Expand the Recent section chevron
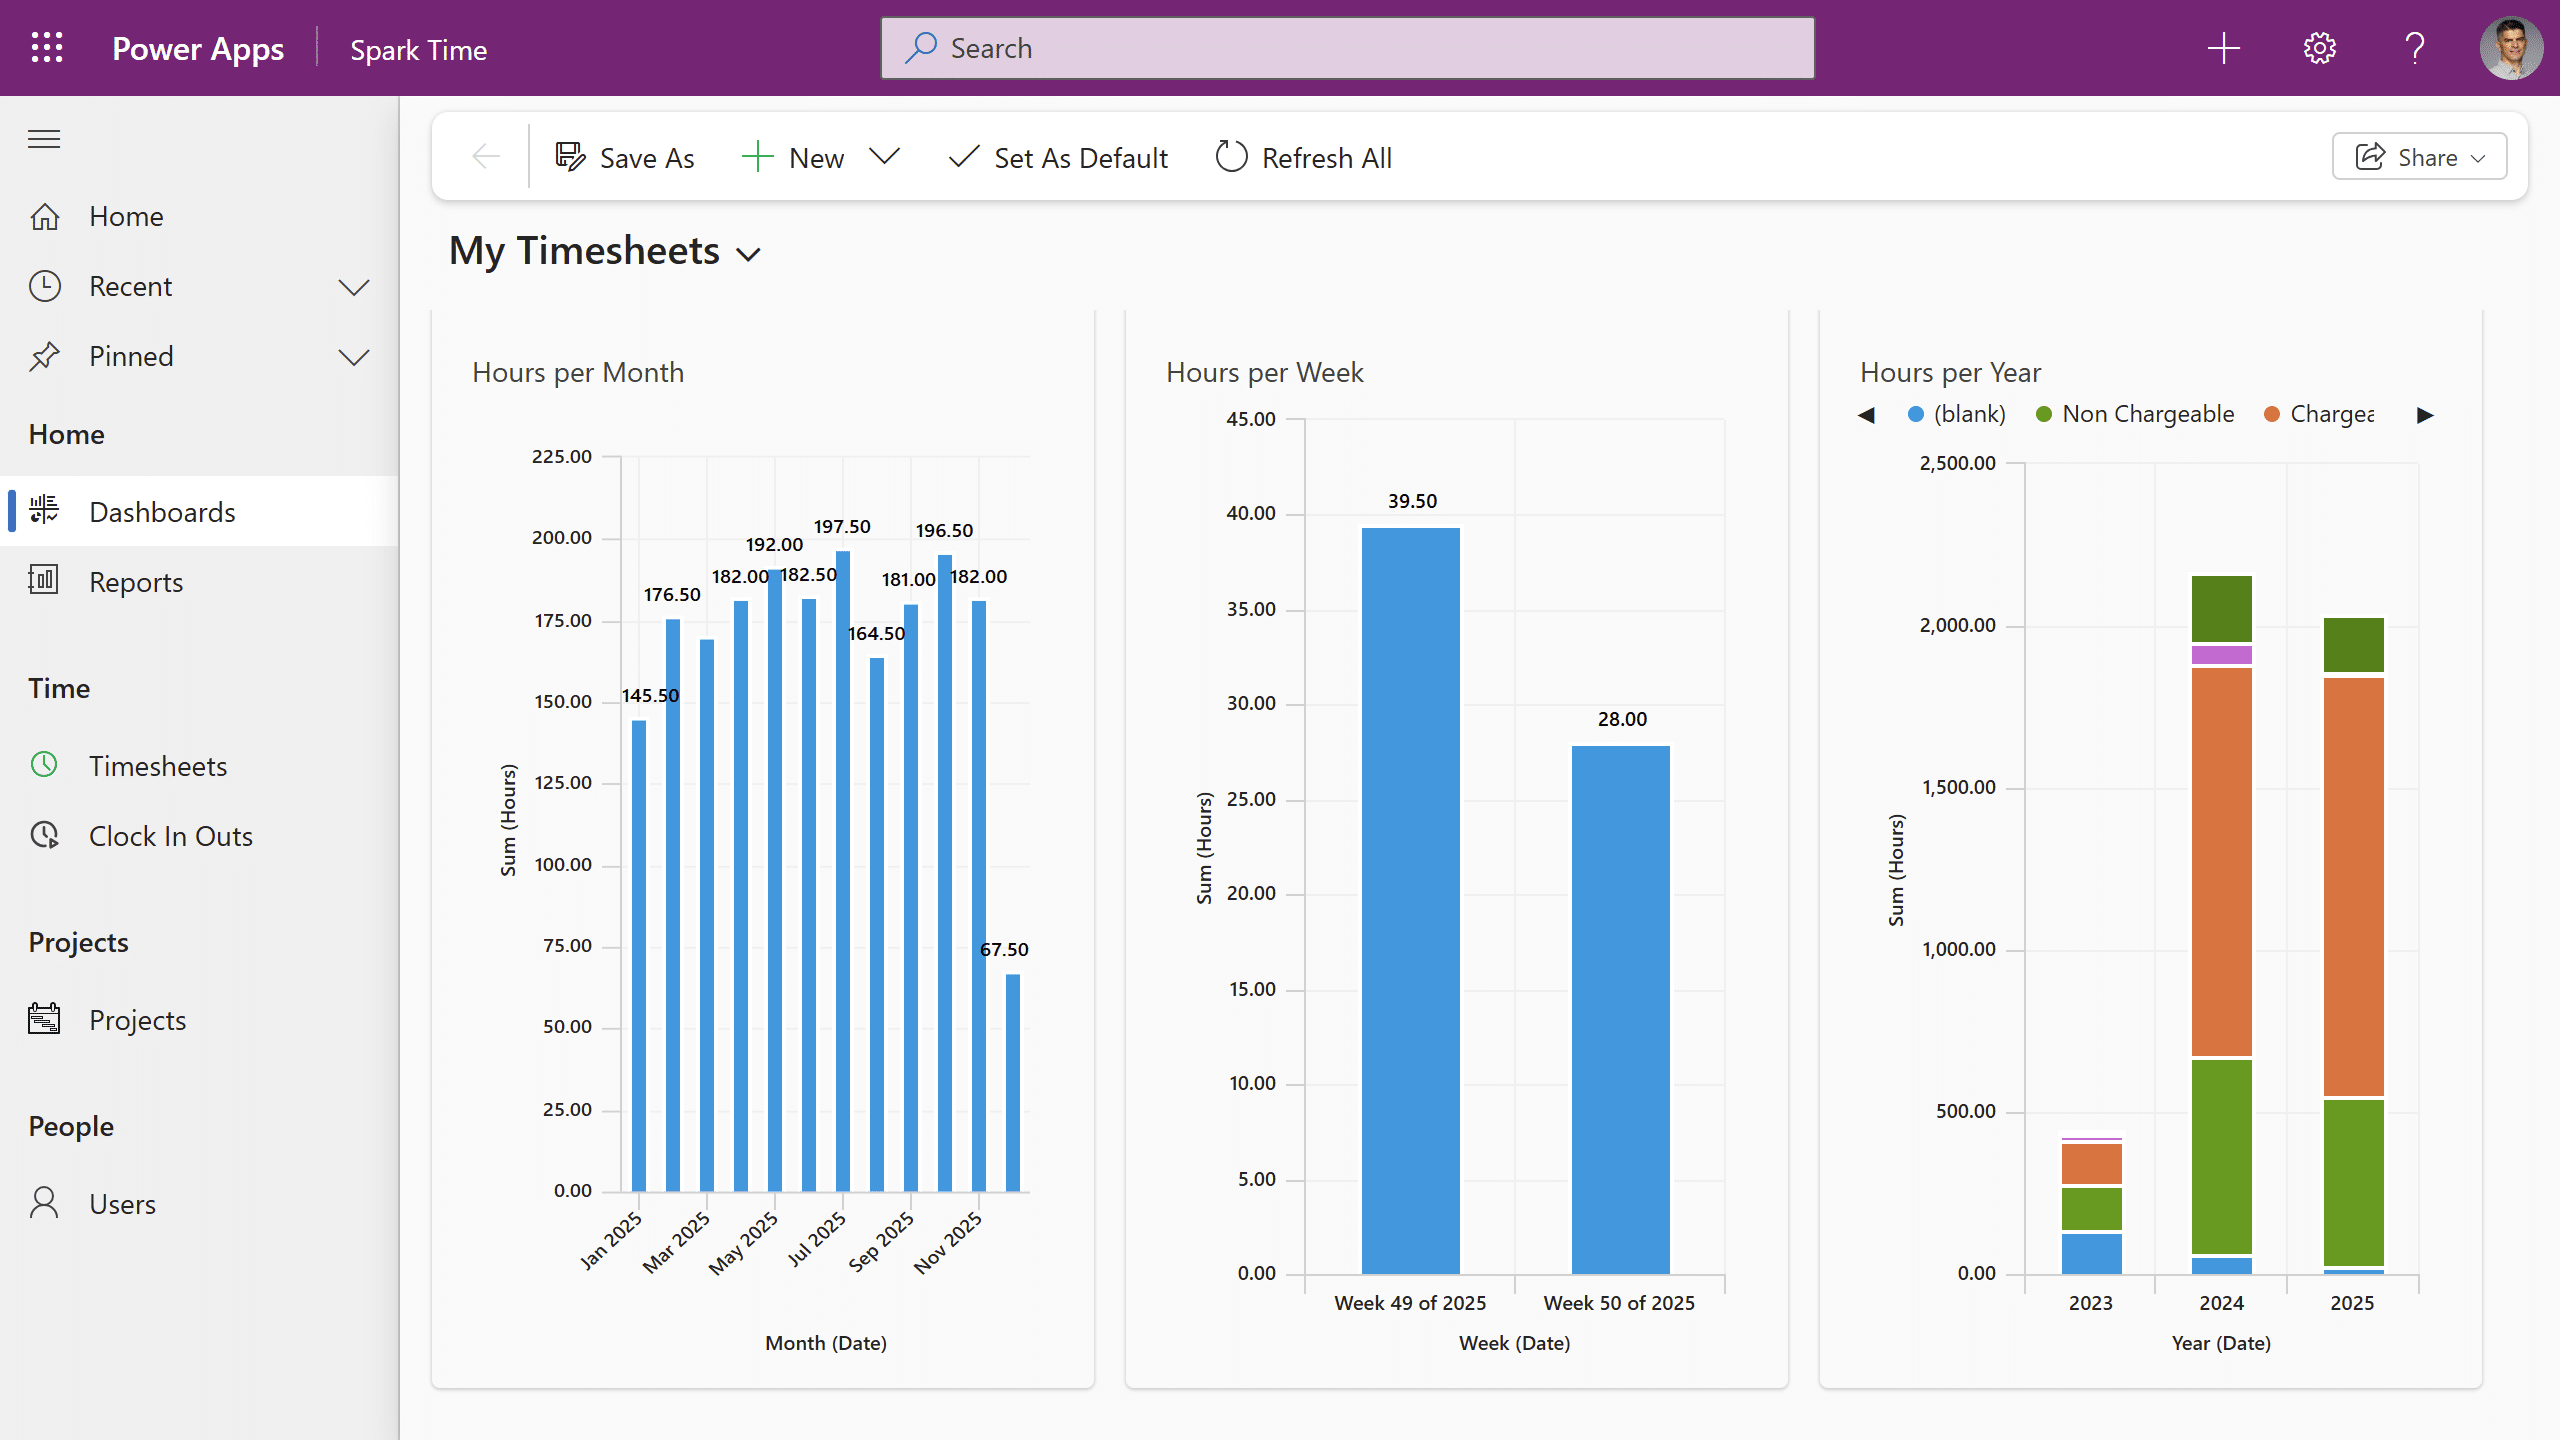Screen dimensions: 2560x1440 (x=354, y=287)
